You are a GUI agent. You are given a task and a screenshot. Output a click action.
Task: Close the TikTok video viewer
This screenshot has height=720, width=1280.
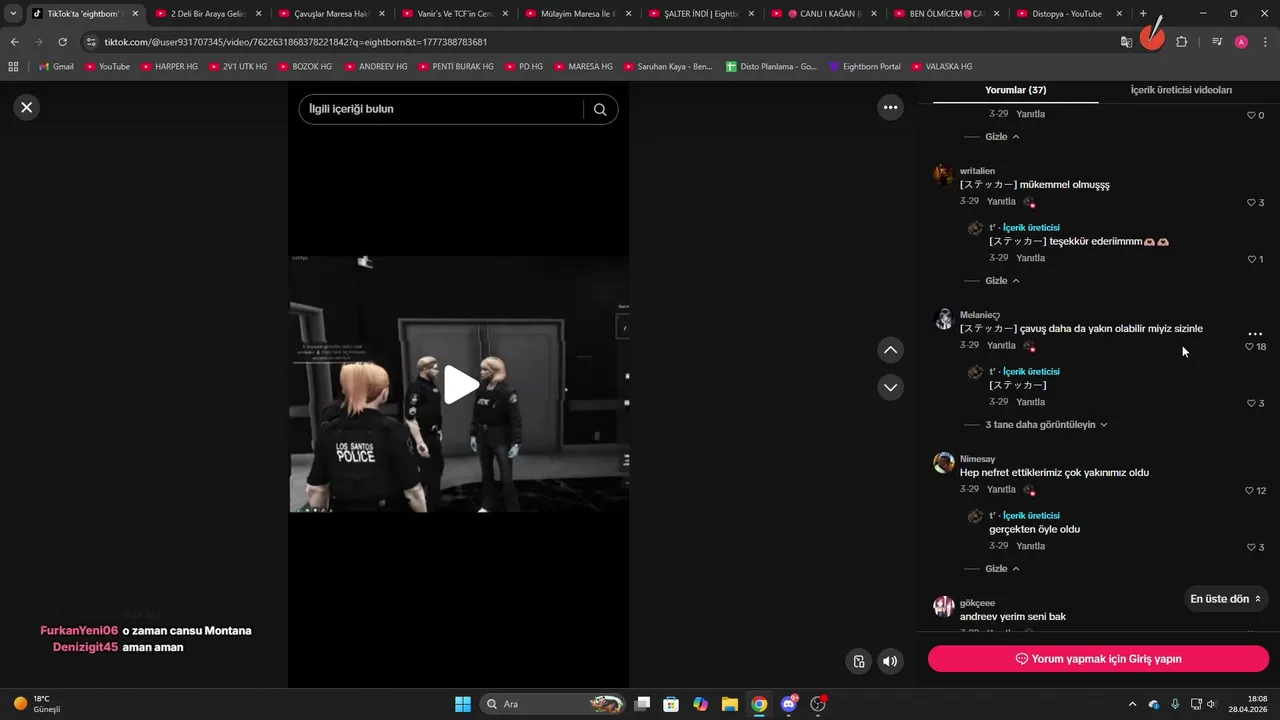point(27,107)
